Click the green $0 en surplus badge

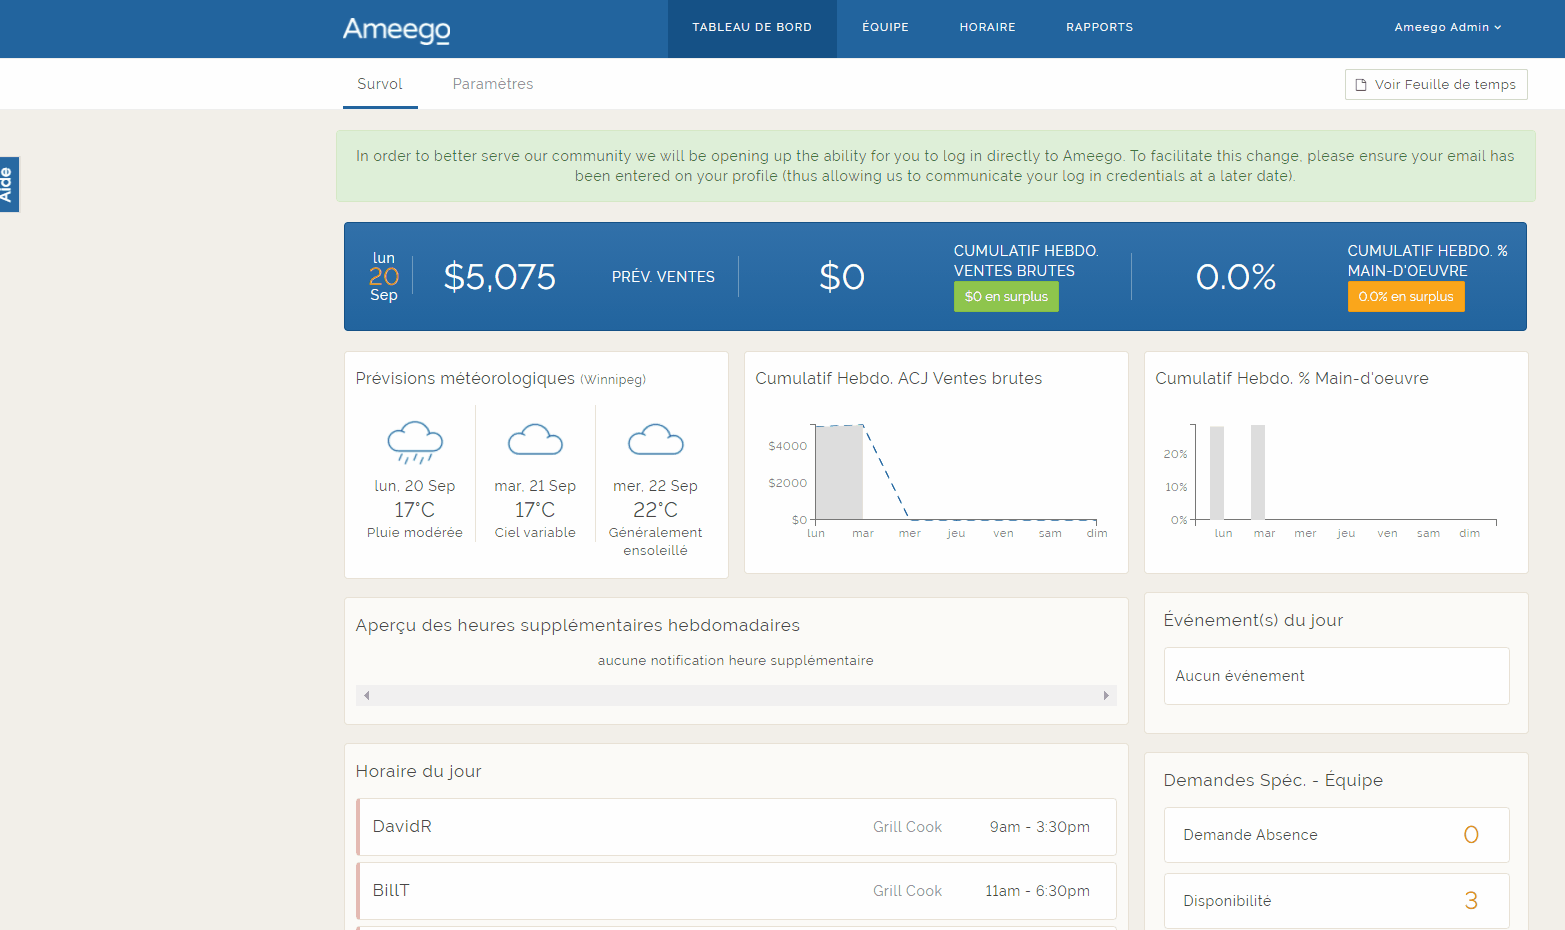tap(1006, 297)
